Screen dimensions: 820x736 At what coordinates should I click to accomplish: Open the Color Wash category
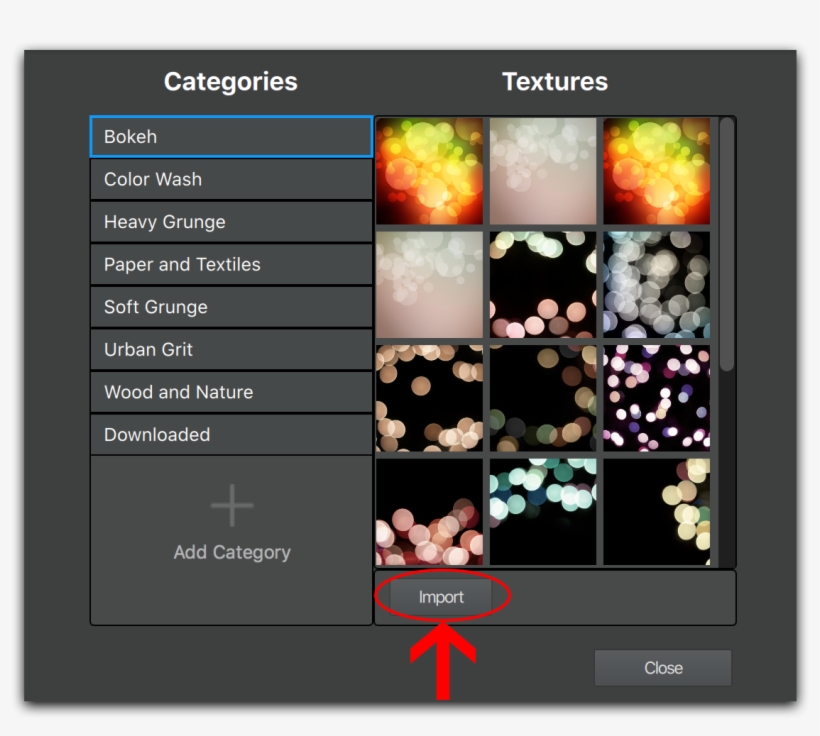pos(231,180)
